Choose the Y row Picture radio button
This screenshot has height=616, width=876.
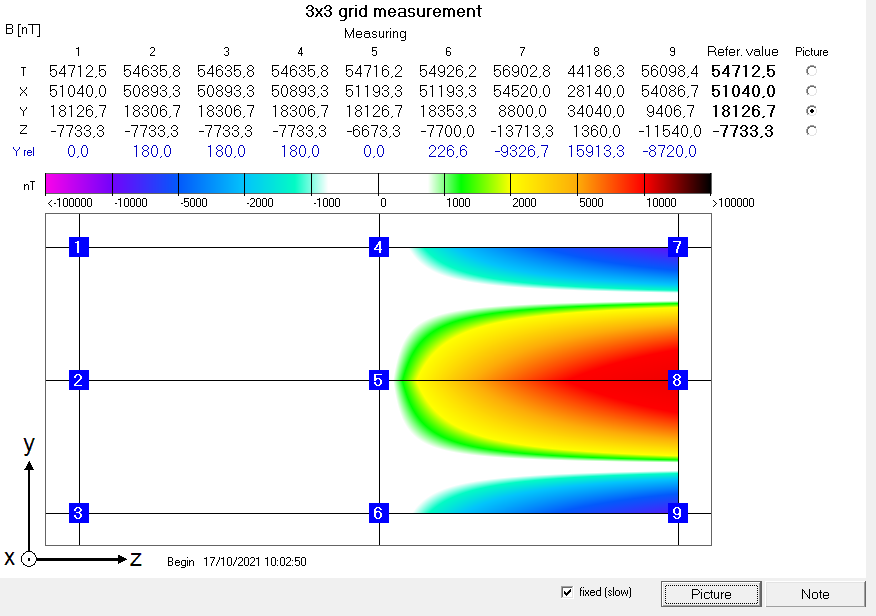tap(811, 111)
